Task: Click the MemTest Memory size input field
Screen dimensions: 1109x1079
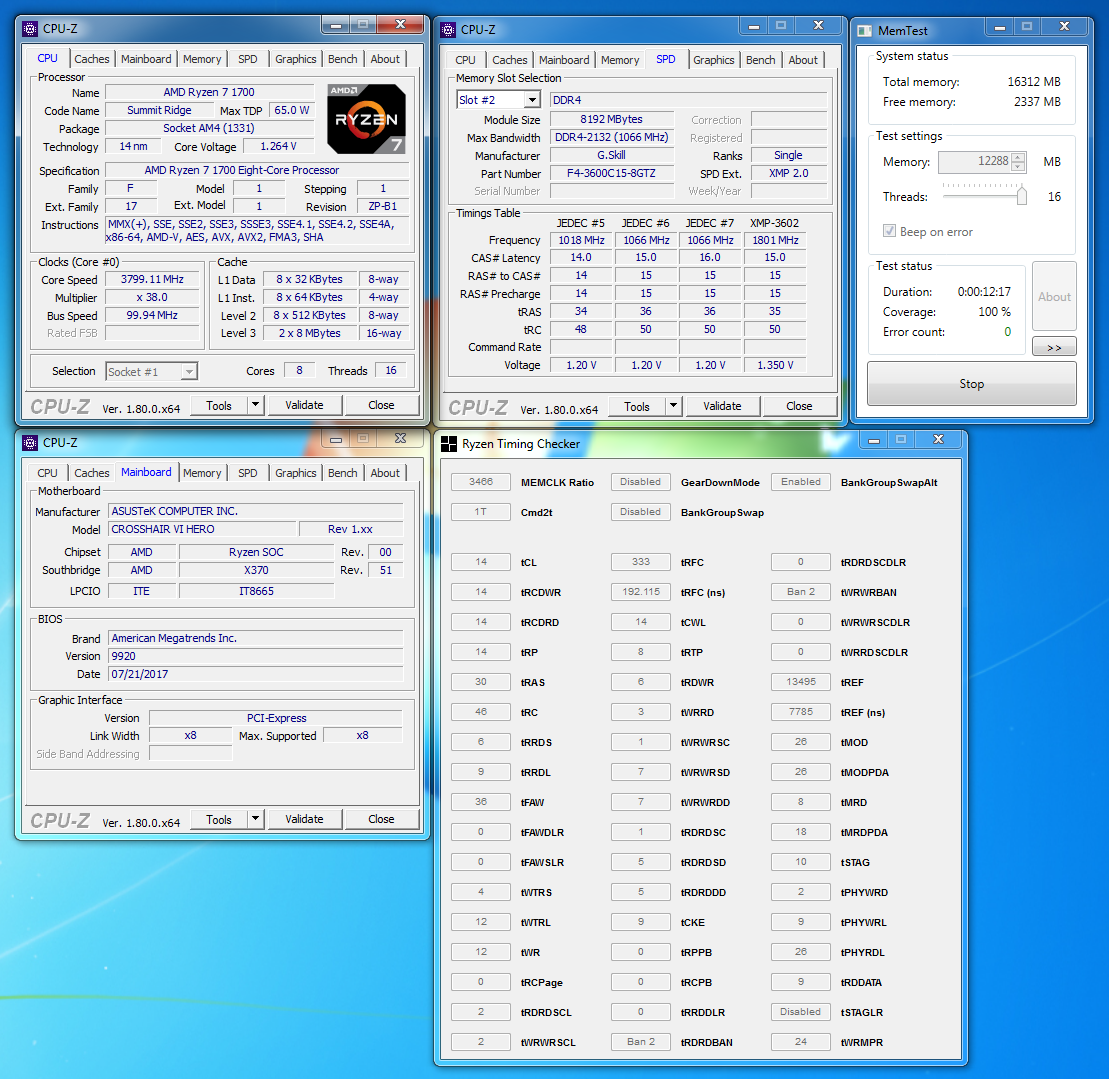Action: [x=975, y=162]
